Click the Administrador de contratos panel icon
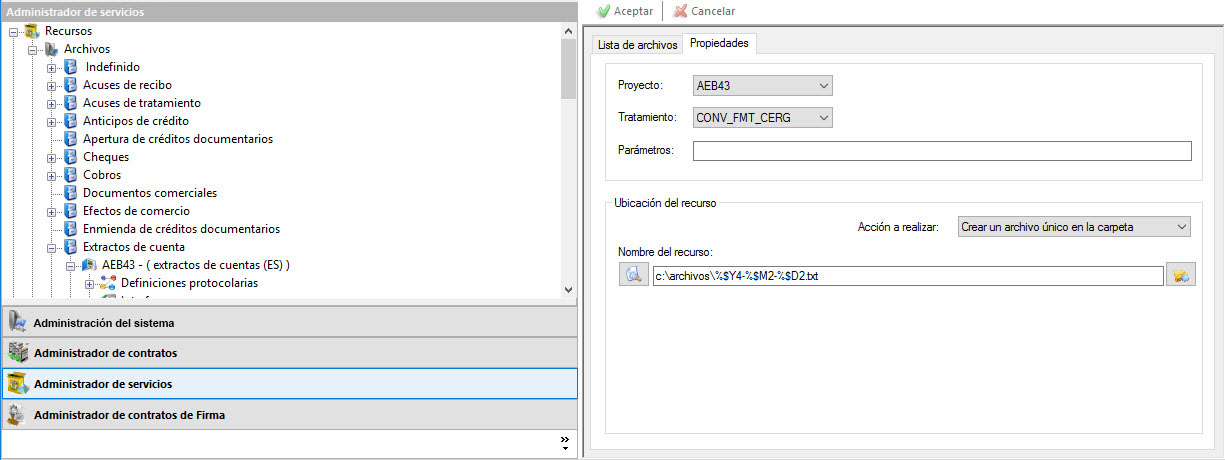The image size is (1225, 460). click(x=18, y=353)
